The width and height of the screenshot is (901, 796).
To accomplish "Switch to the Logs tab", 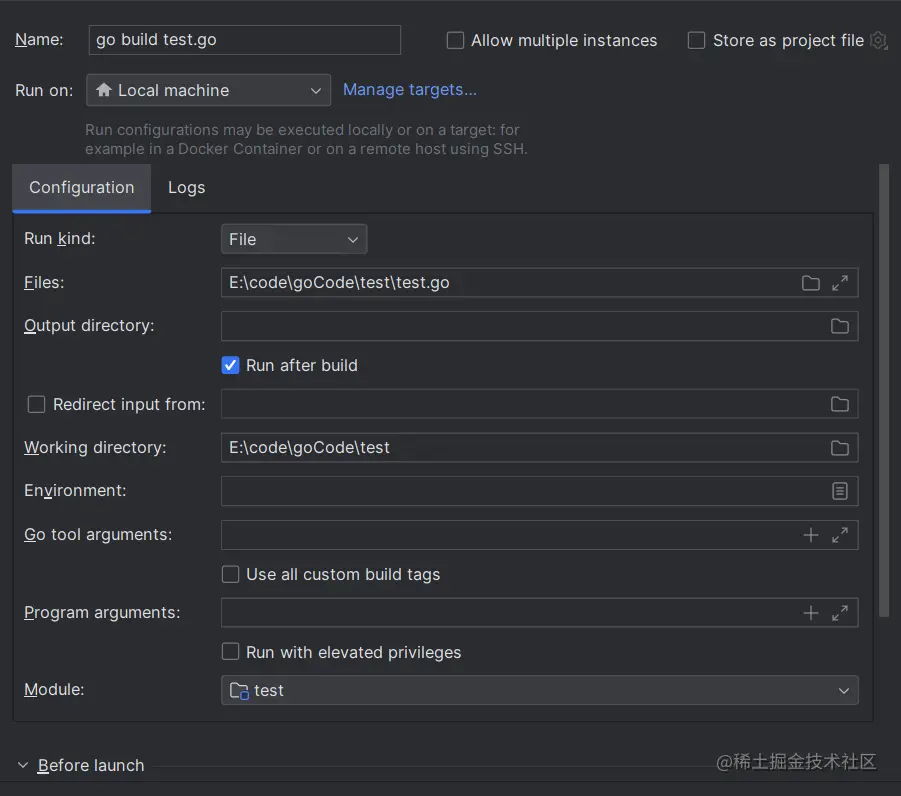I will 186,188.
